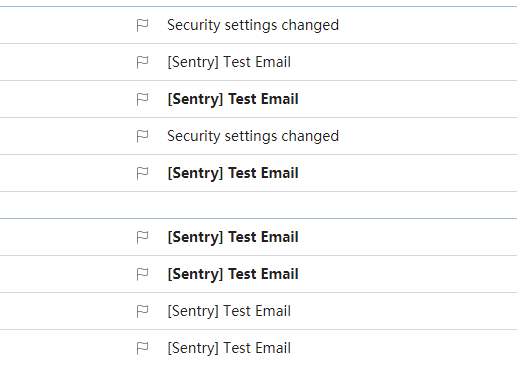The width and height of the screenshot is (517, 366).
Task: Flag the bottommost [Sentry] Test Email
Action: click(x=142, y=348)
